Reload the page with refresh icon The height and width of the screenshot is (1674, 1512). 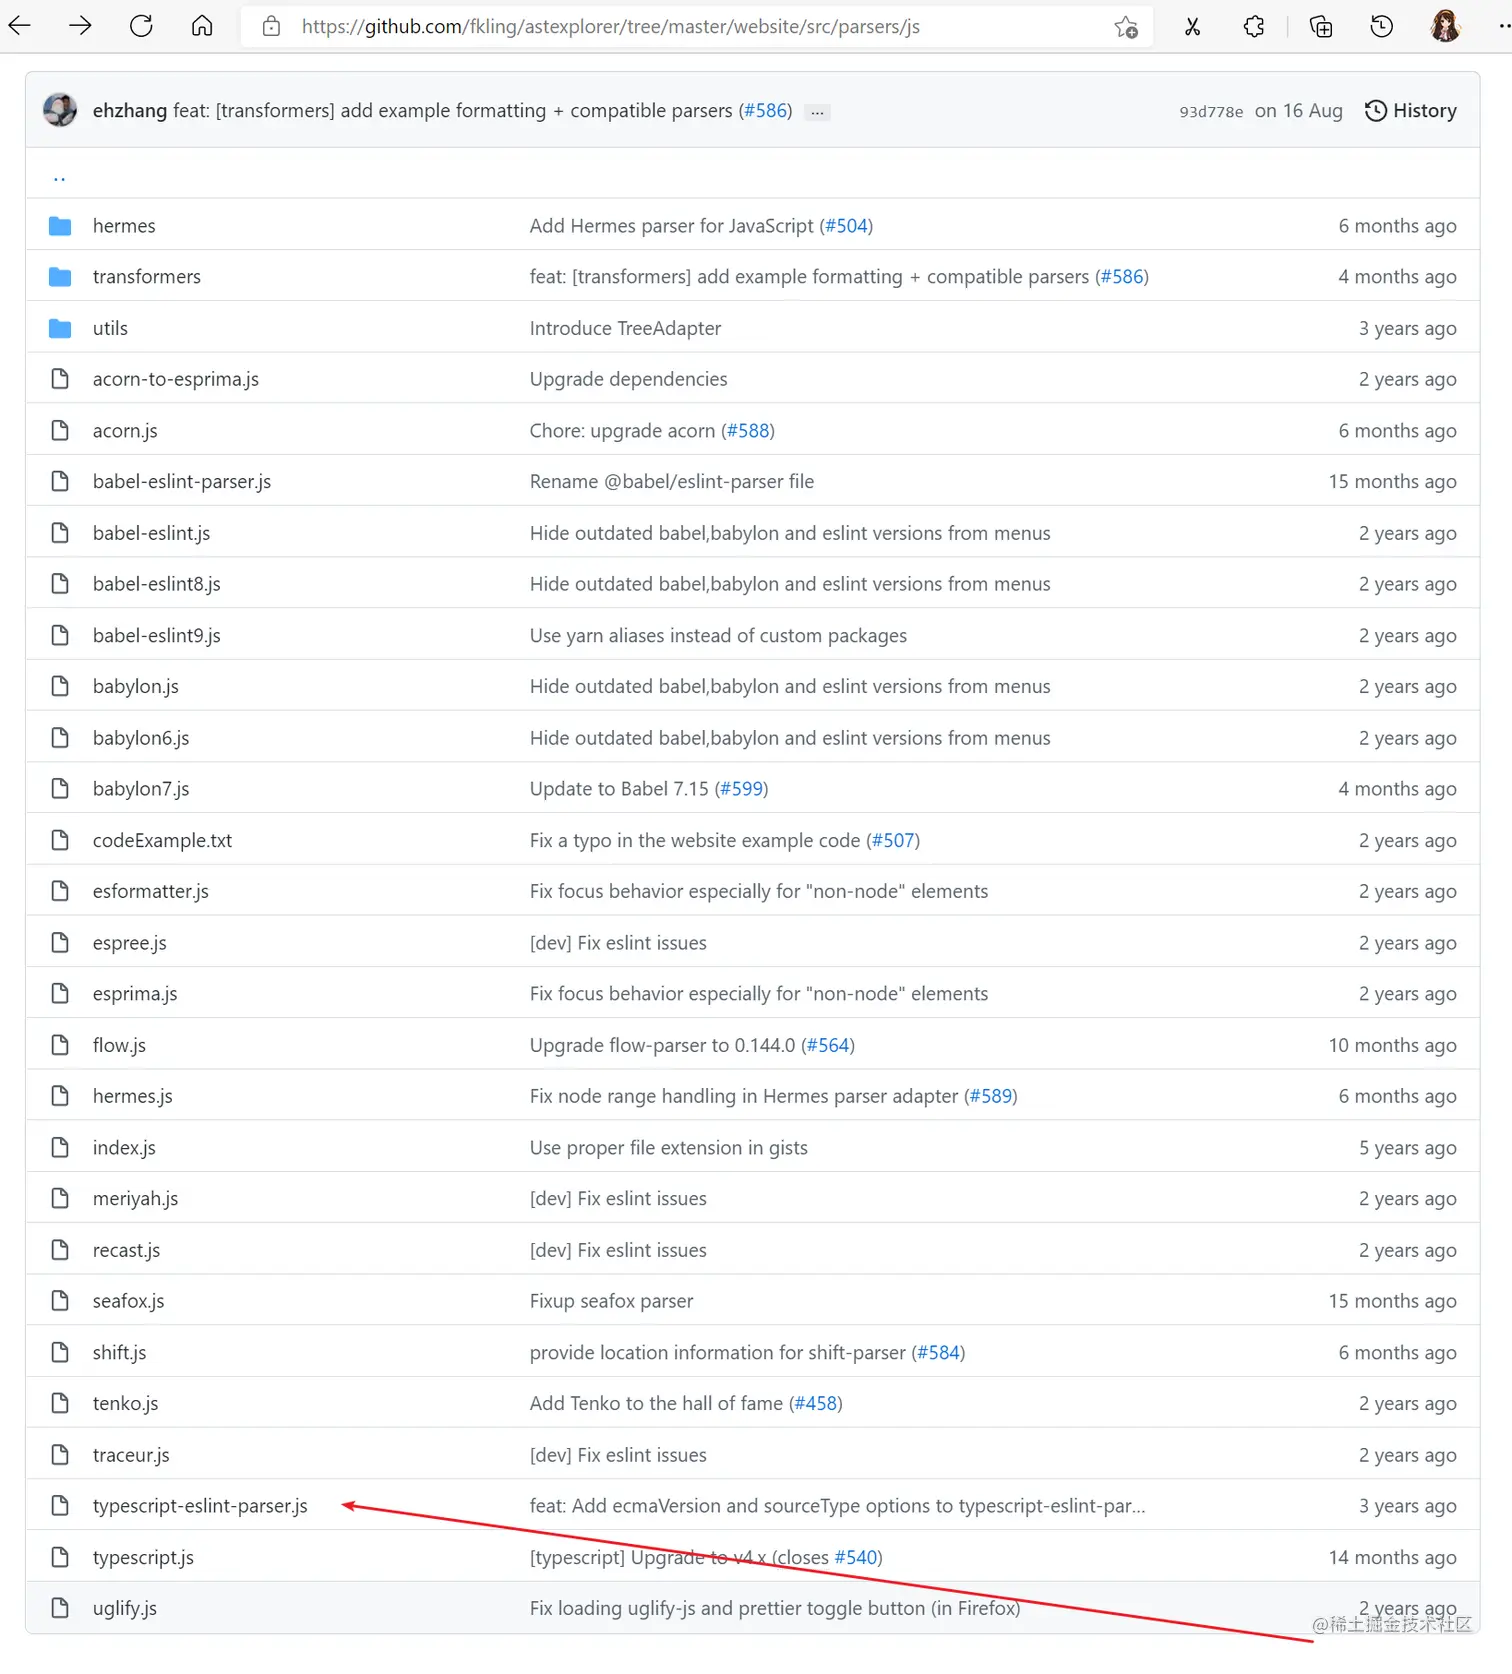[x=141, y=26]
